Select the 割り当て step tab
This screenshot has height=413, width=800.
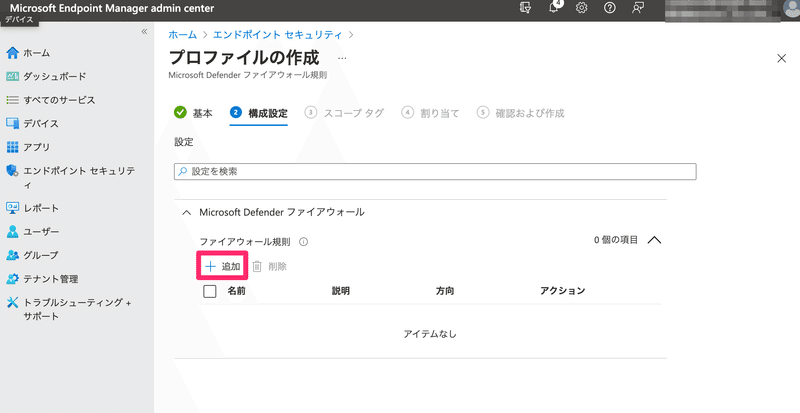(x=430, y=113)
